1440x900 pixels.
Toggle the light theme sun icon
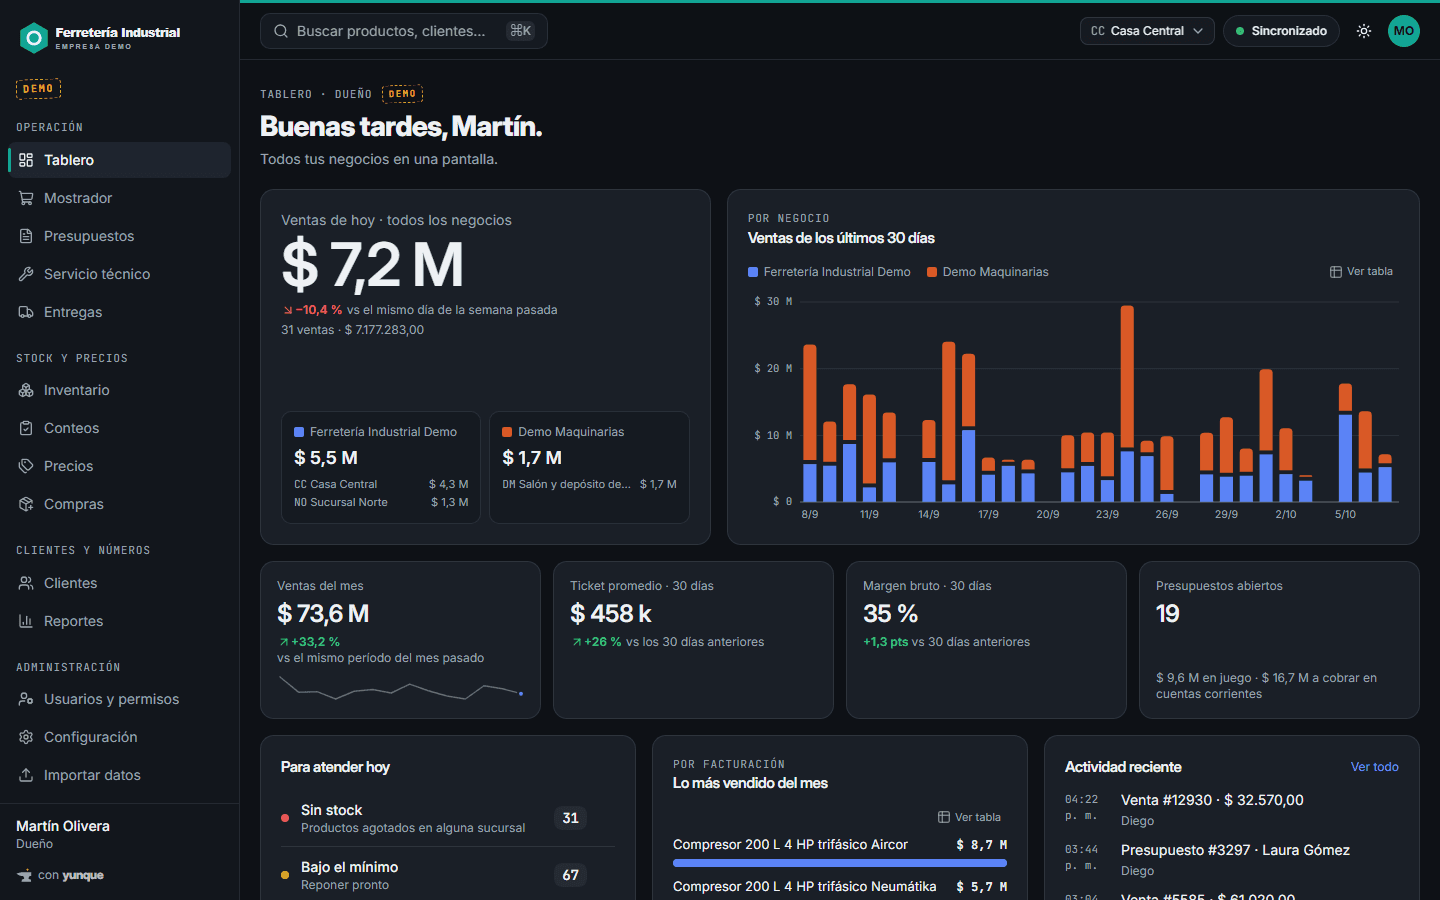(x=1363, y=31)
